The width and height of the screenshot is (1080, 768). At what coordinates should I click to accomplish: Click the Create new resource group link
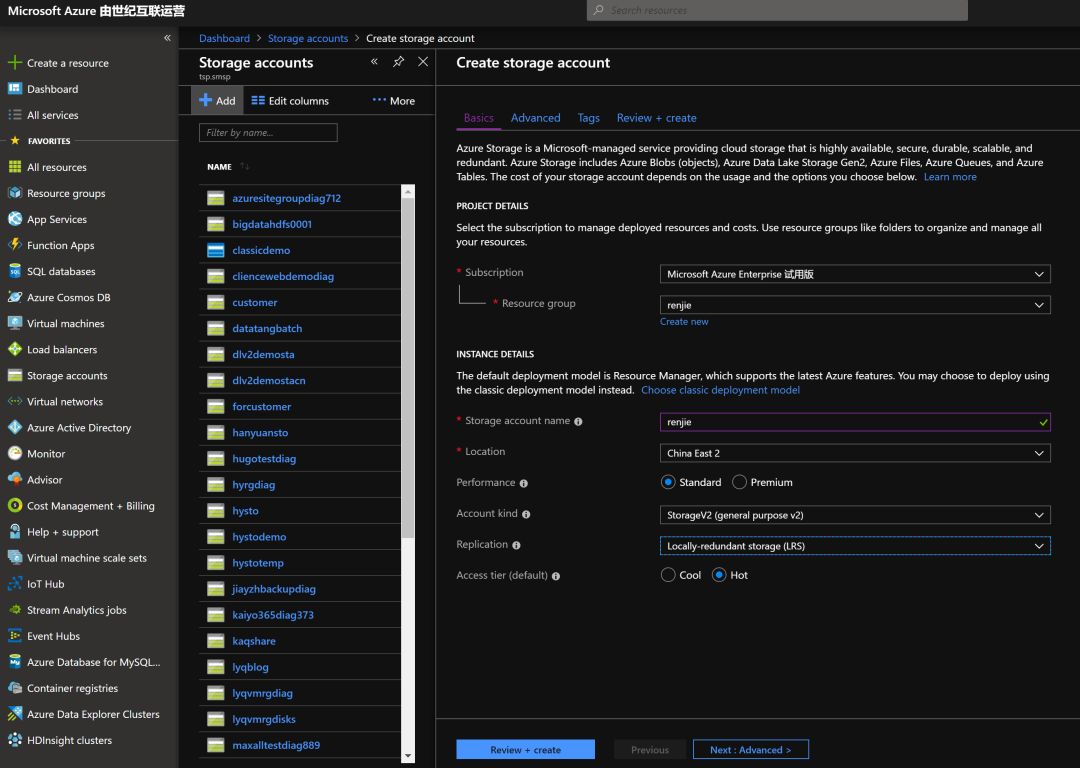(x=684, y=322)
